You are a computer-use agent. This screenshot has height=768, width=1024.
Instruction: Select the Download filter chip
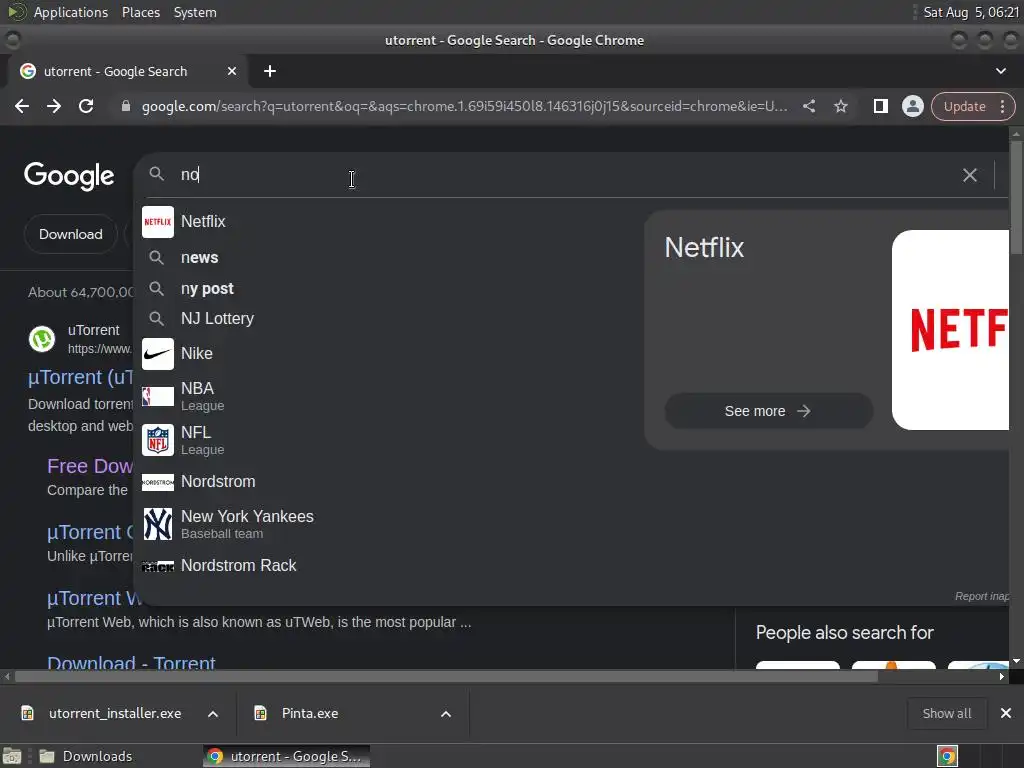click(71, 234)
